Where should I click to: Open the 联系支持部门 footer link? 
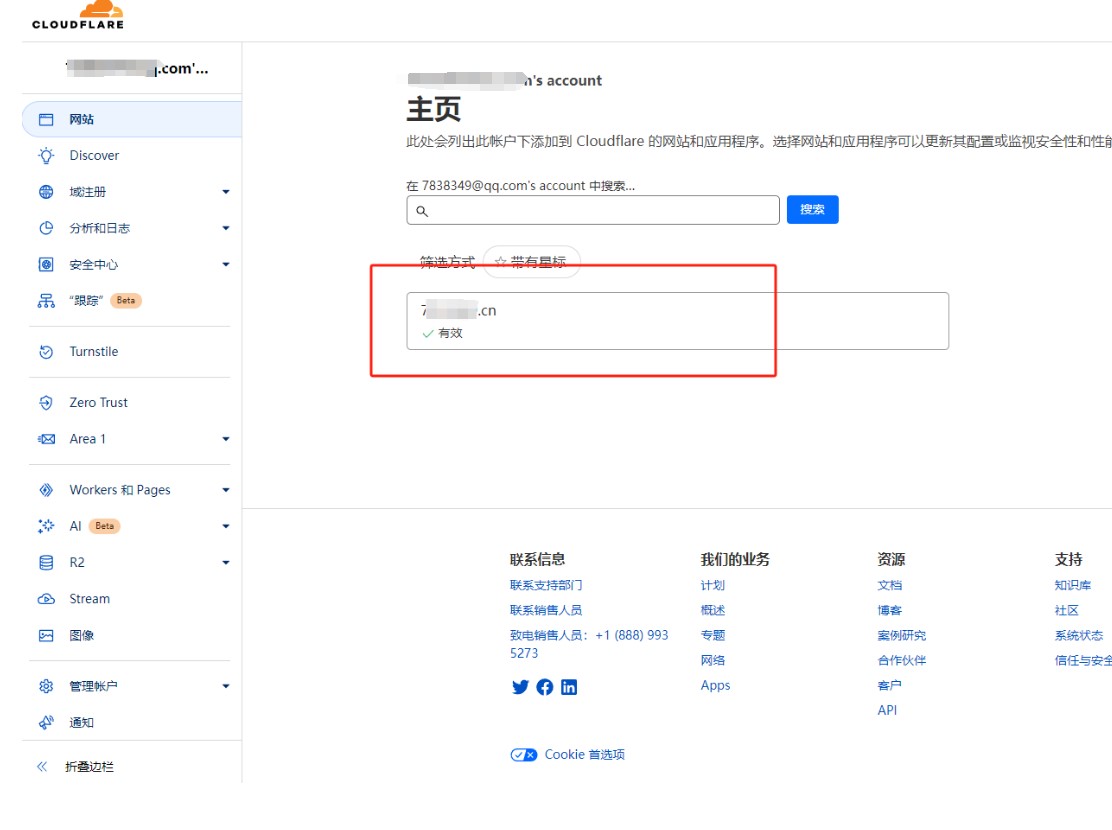[546, 585]
